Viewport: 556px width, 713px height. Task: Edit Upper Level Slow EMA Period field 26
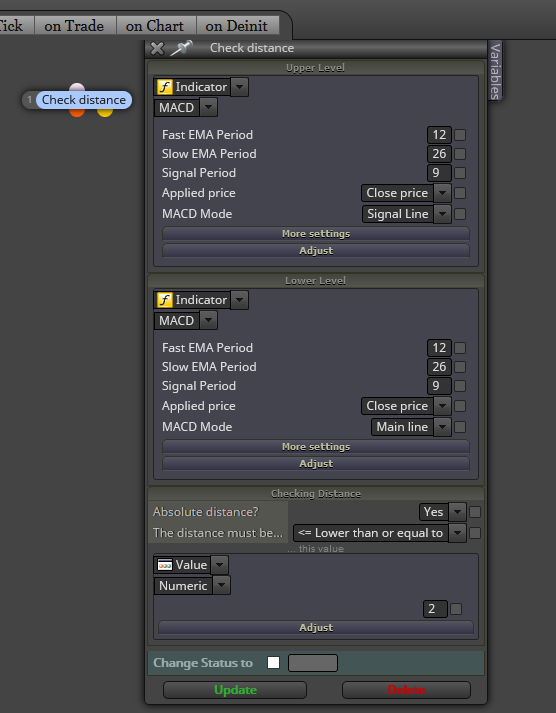coord(439,154)
